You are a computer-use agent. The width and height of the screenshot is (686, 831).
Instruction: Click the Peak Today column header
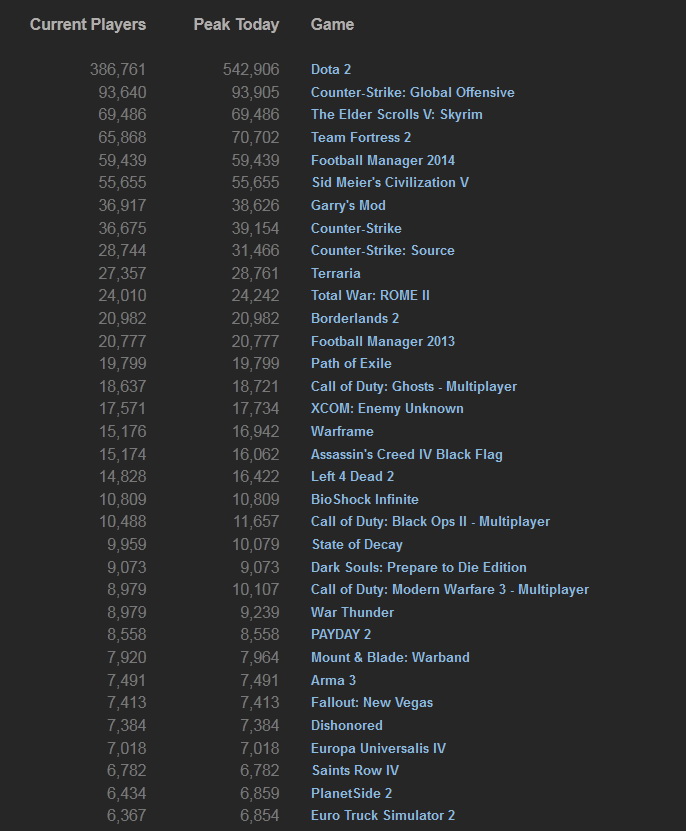pos(236,24)
